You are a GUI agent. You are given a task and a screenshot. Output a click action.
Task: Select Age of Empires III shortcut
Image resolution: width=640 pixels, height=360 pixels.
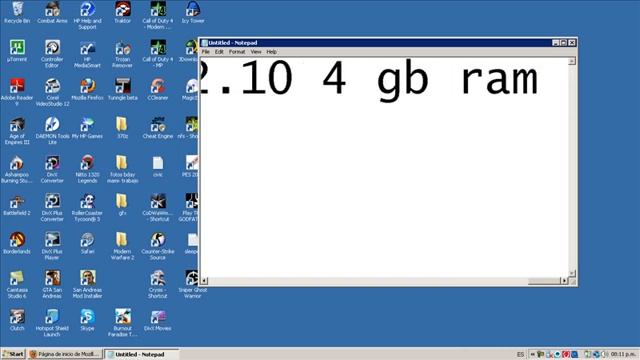pos(17,131)
